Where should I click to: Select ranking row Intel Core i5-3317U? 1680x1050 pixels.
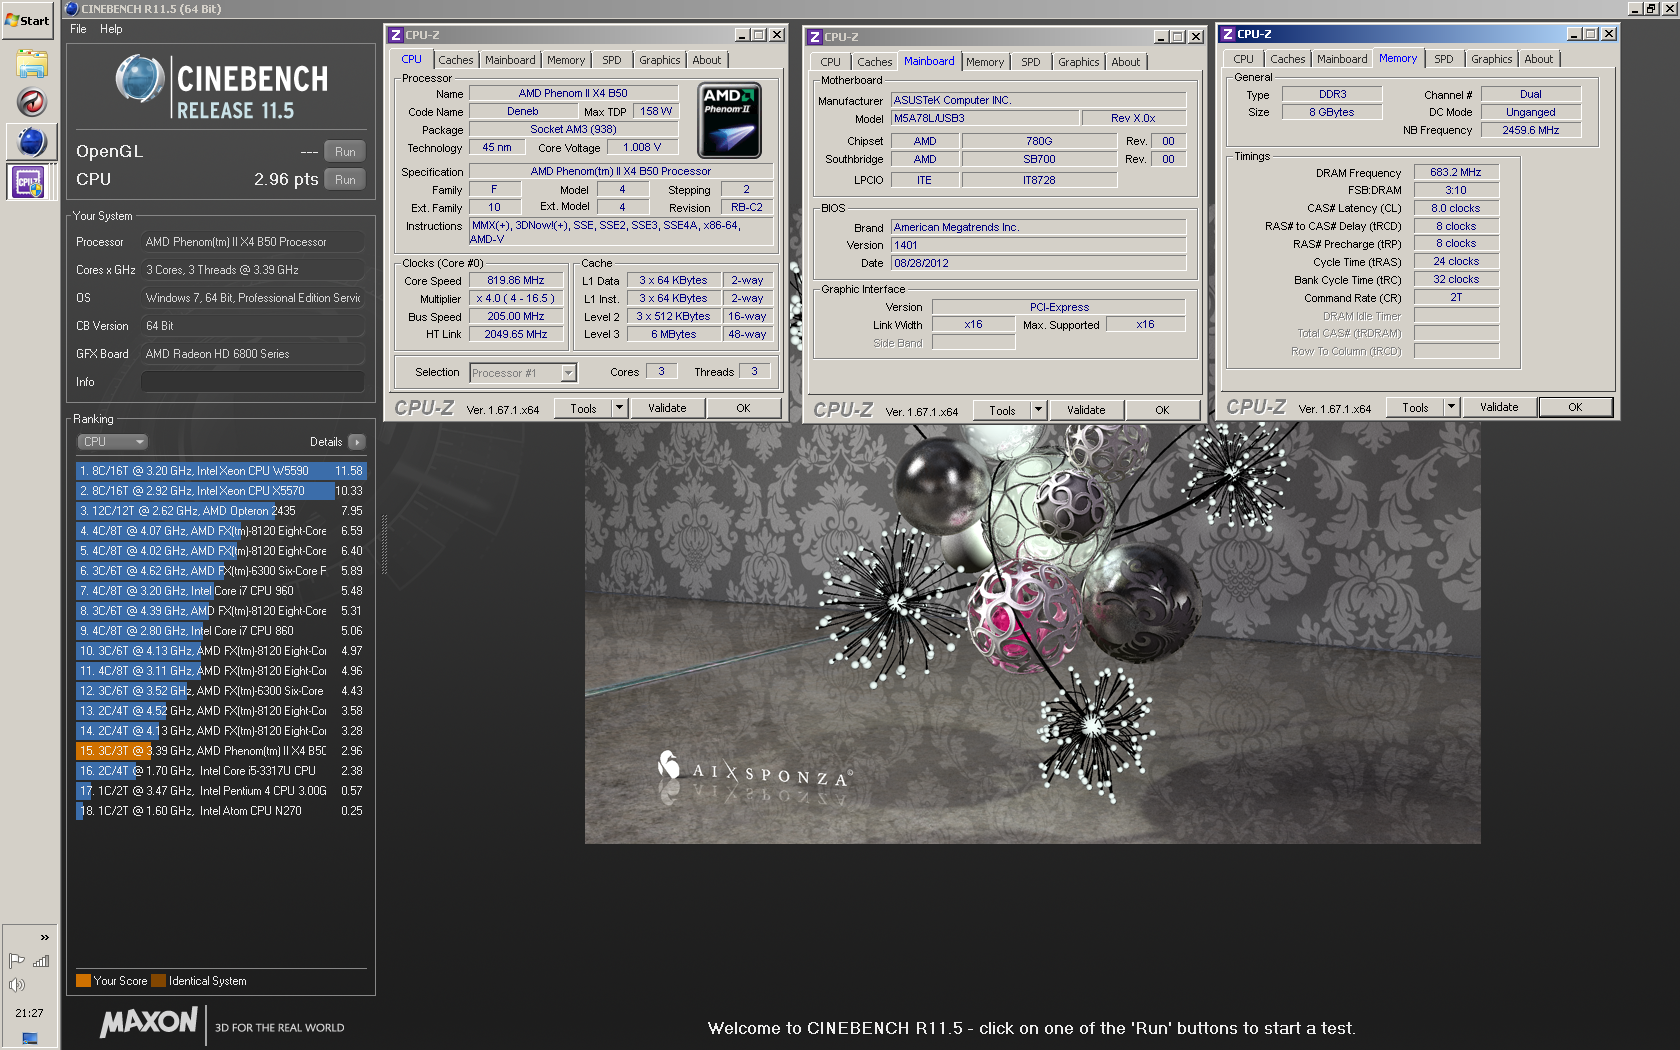point(221,771)
